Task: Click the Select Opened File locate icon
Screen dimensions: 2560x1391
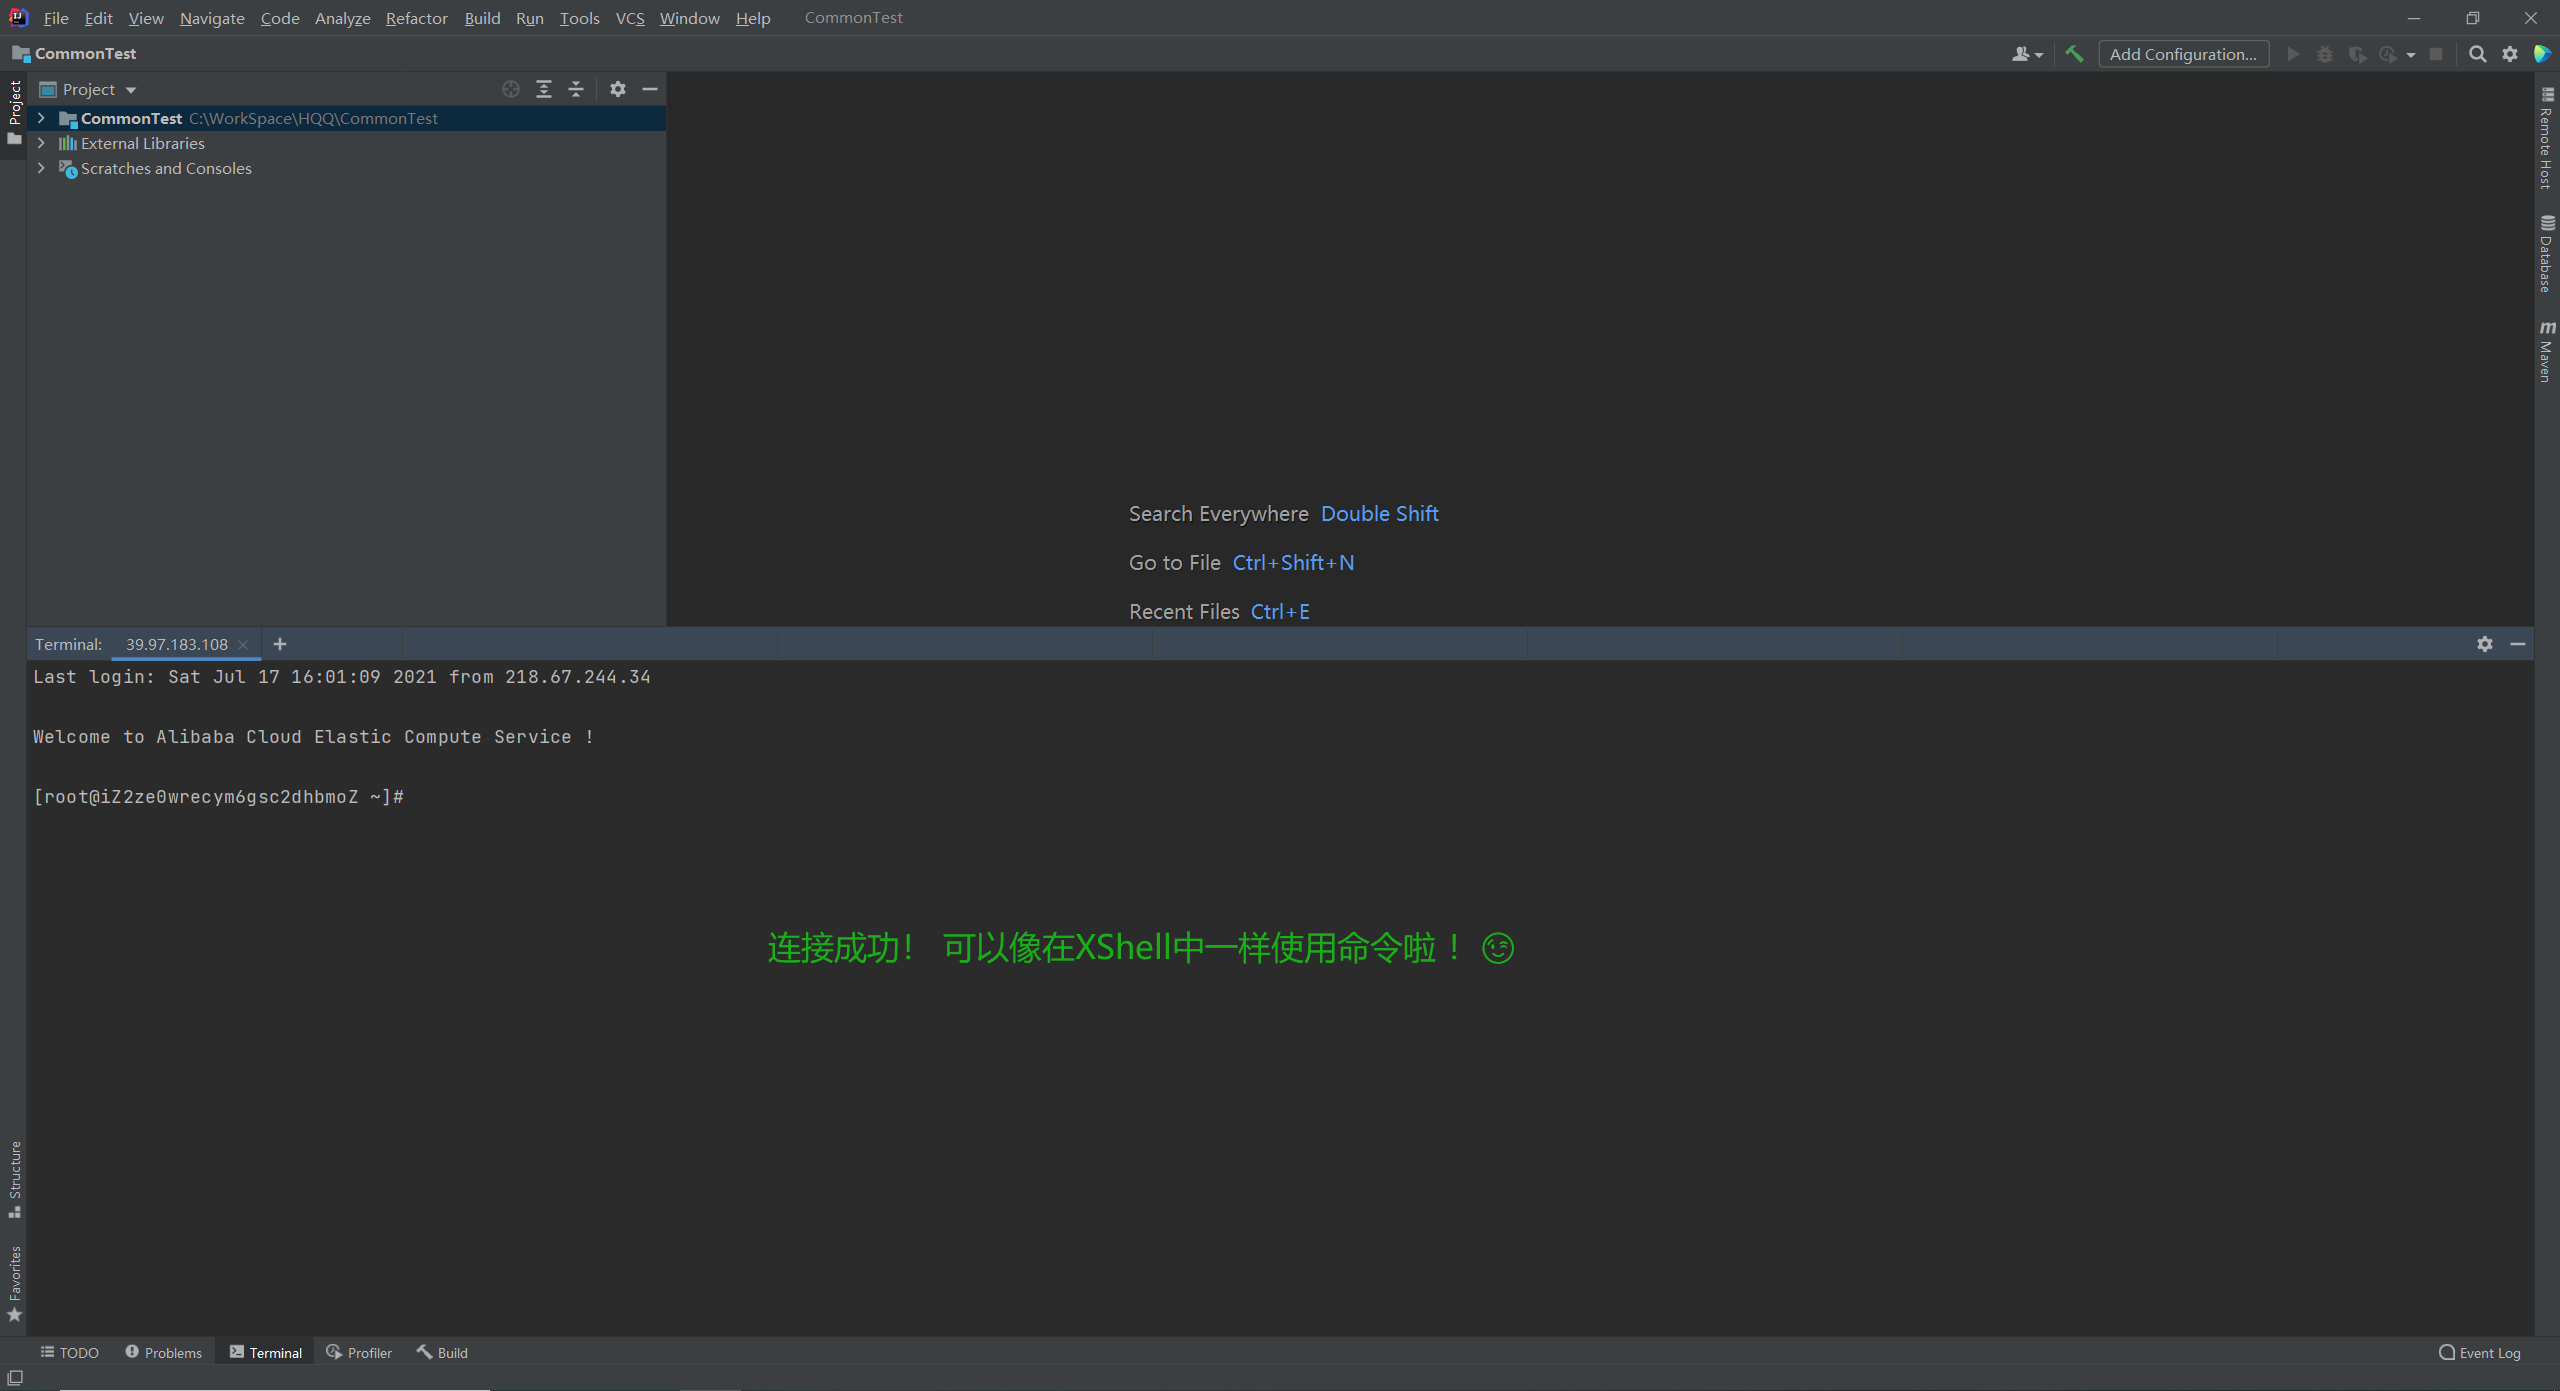Action: tap(511, 89)
